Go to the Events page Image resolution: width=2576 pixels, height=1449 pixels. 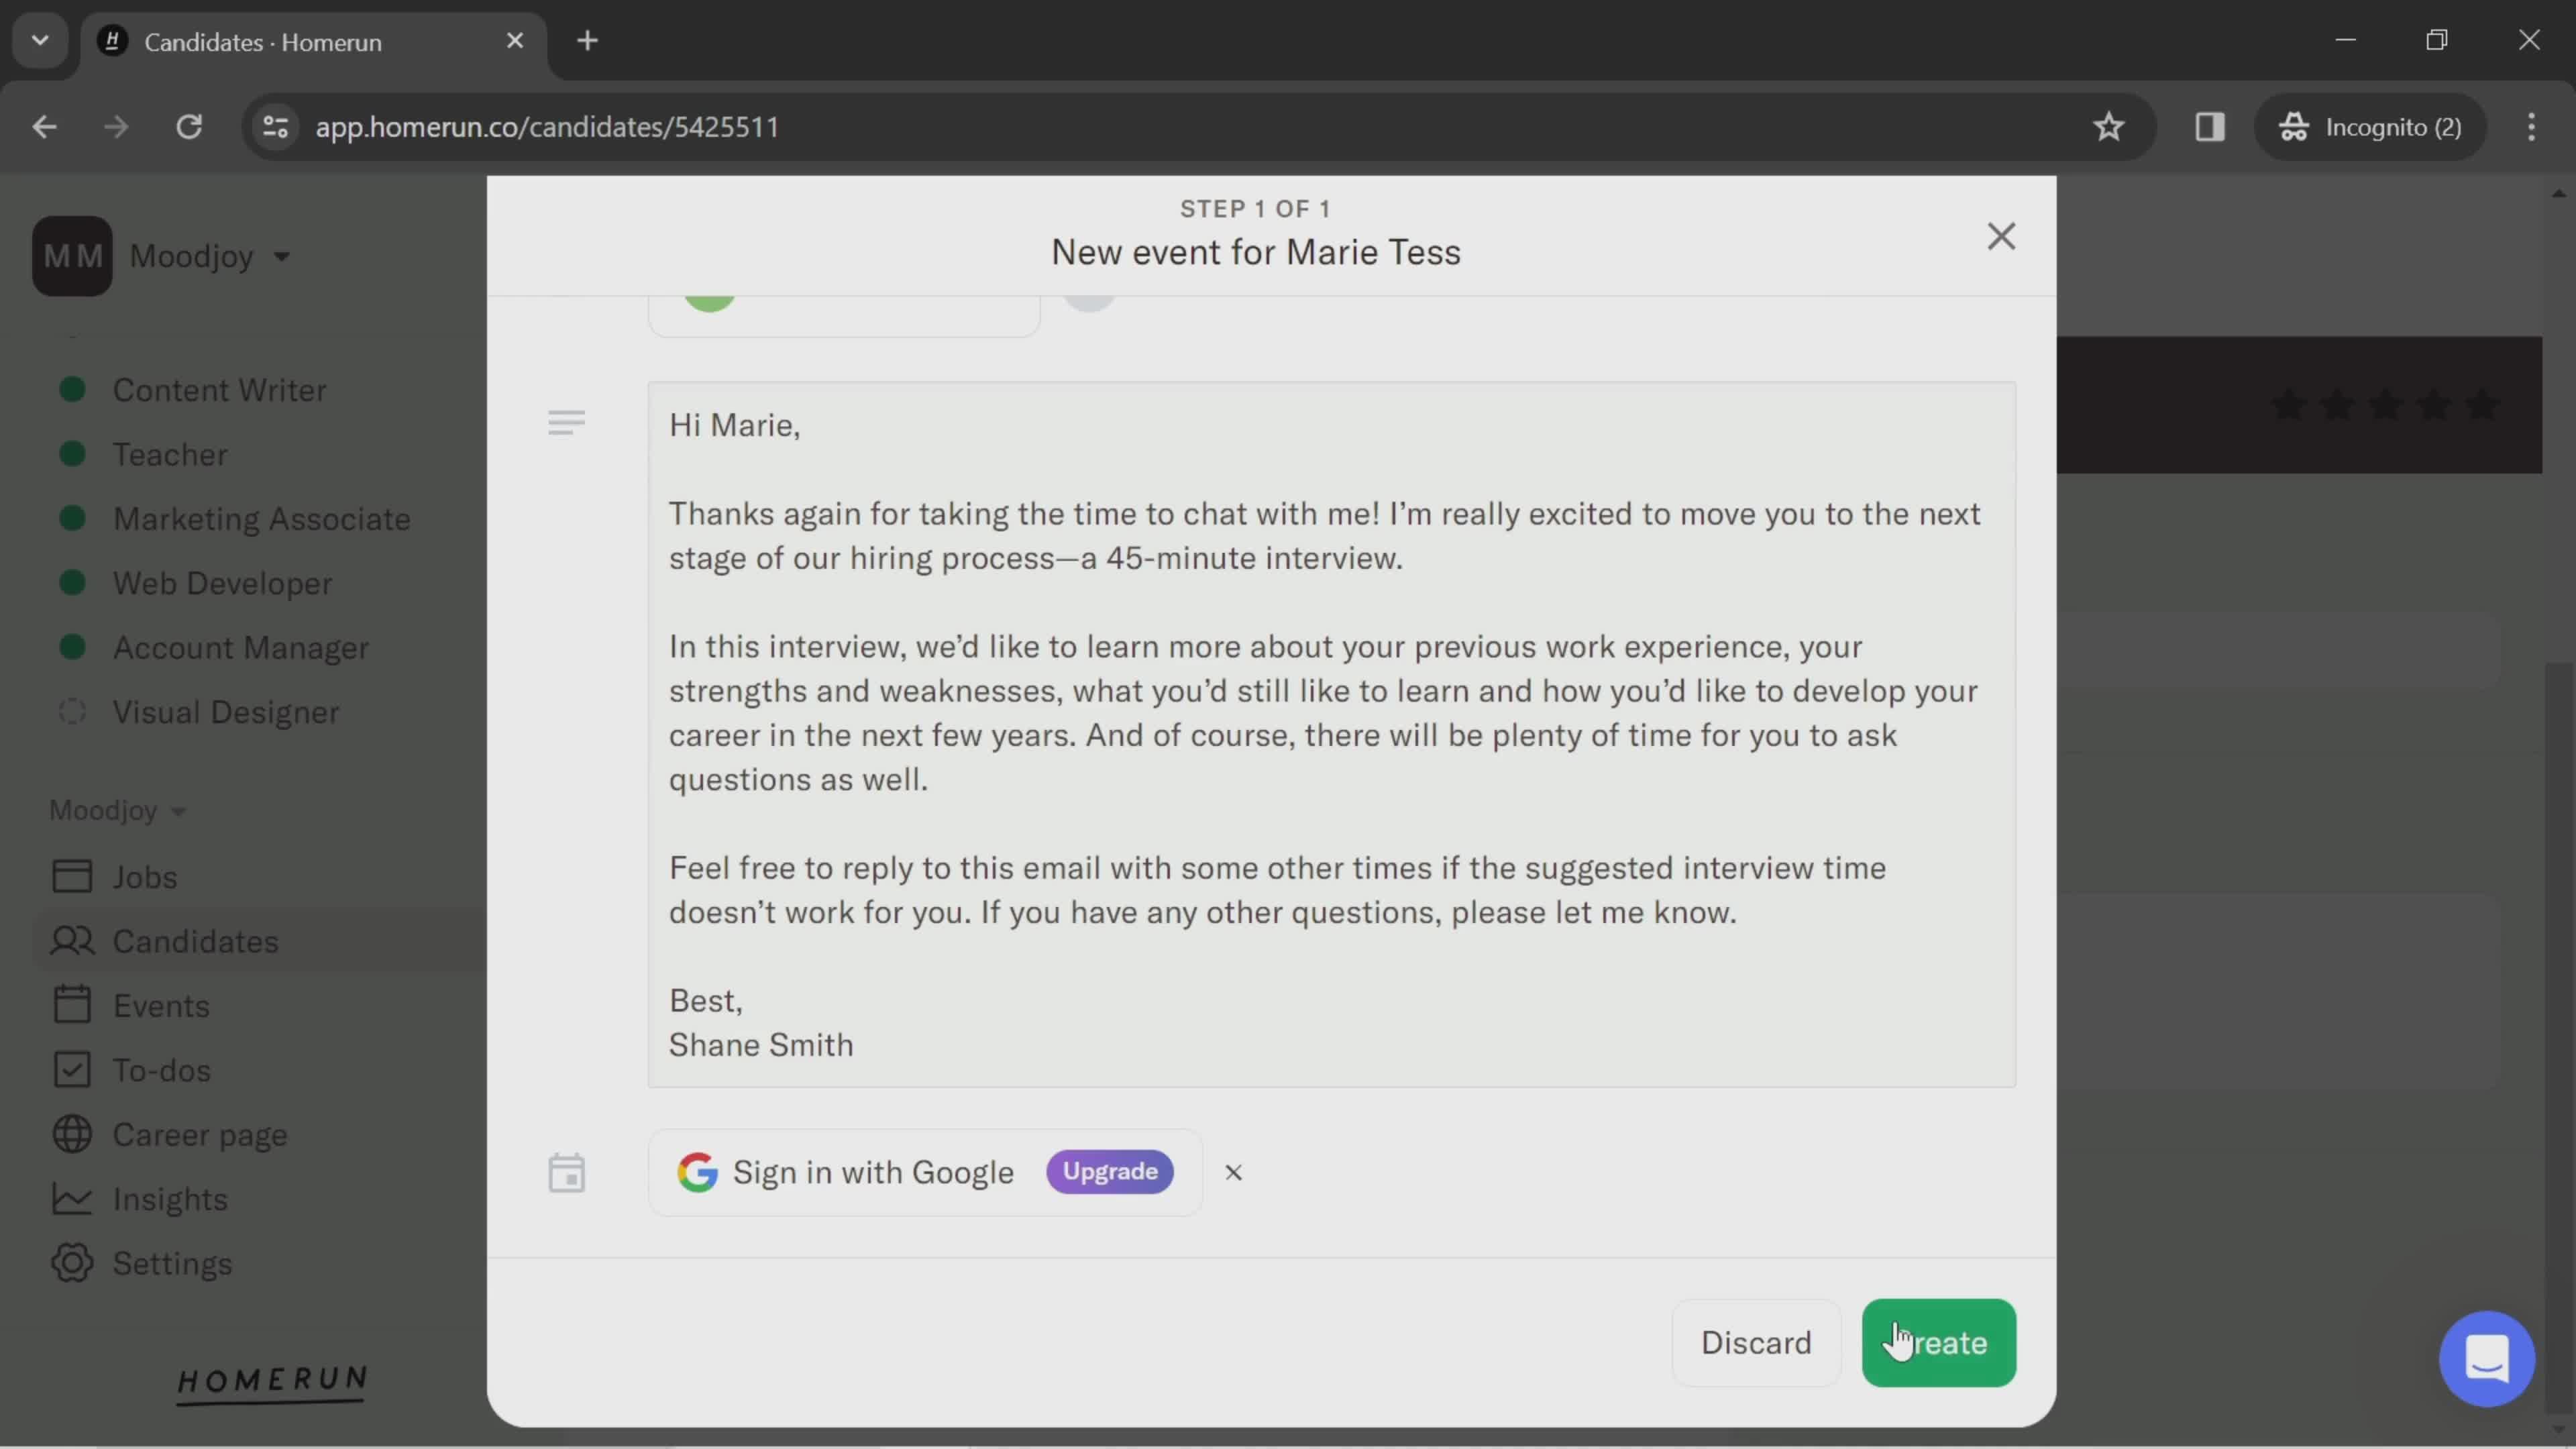(160, 1006)
